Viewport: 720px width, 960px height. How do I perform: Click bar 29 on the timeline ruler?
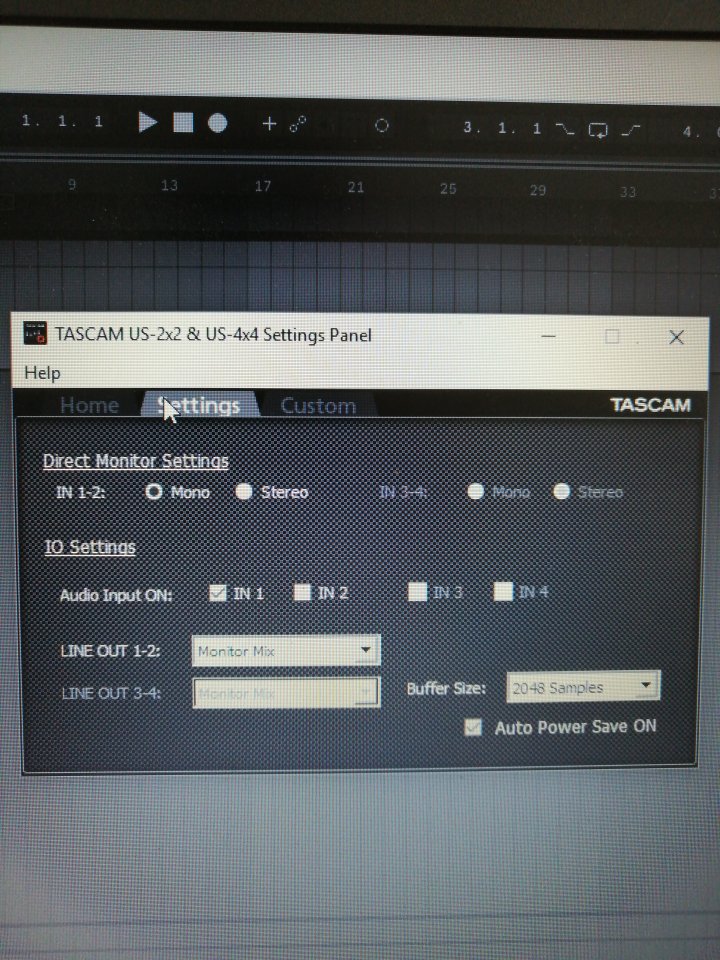click(x=538, y=190)
